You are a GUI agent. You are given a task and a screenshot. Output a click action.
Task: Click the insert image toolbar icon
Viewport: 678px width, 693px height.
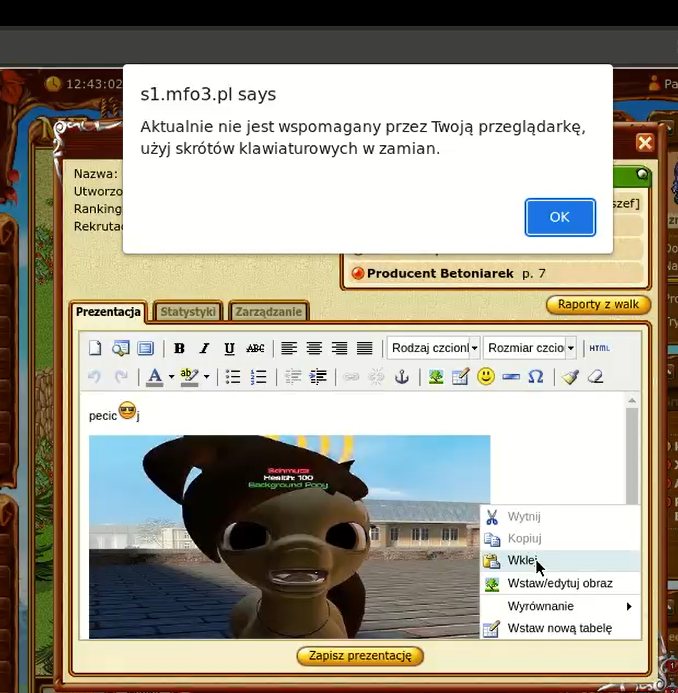436,377
